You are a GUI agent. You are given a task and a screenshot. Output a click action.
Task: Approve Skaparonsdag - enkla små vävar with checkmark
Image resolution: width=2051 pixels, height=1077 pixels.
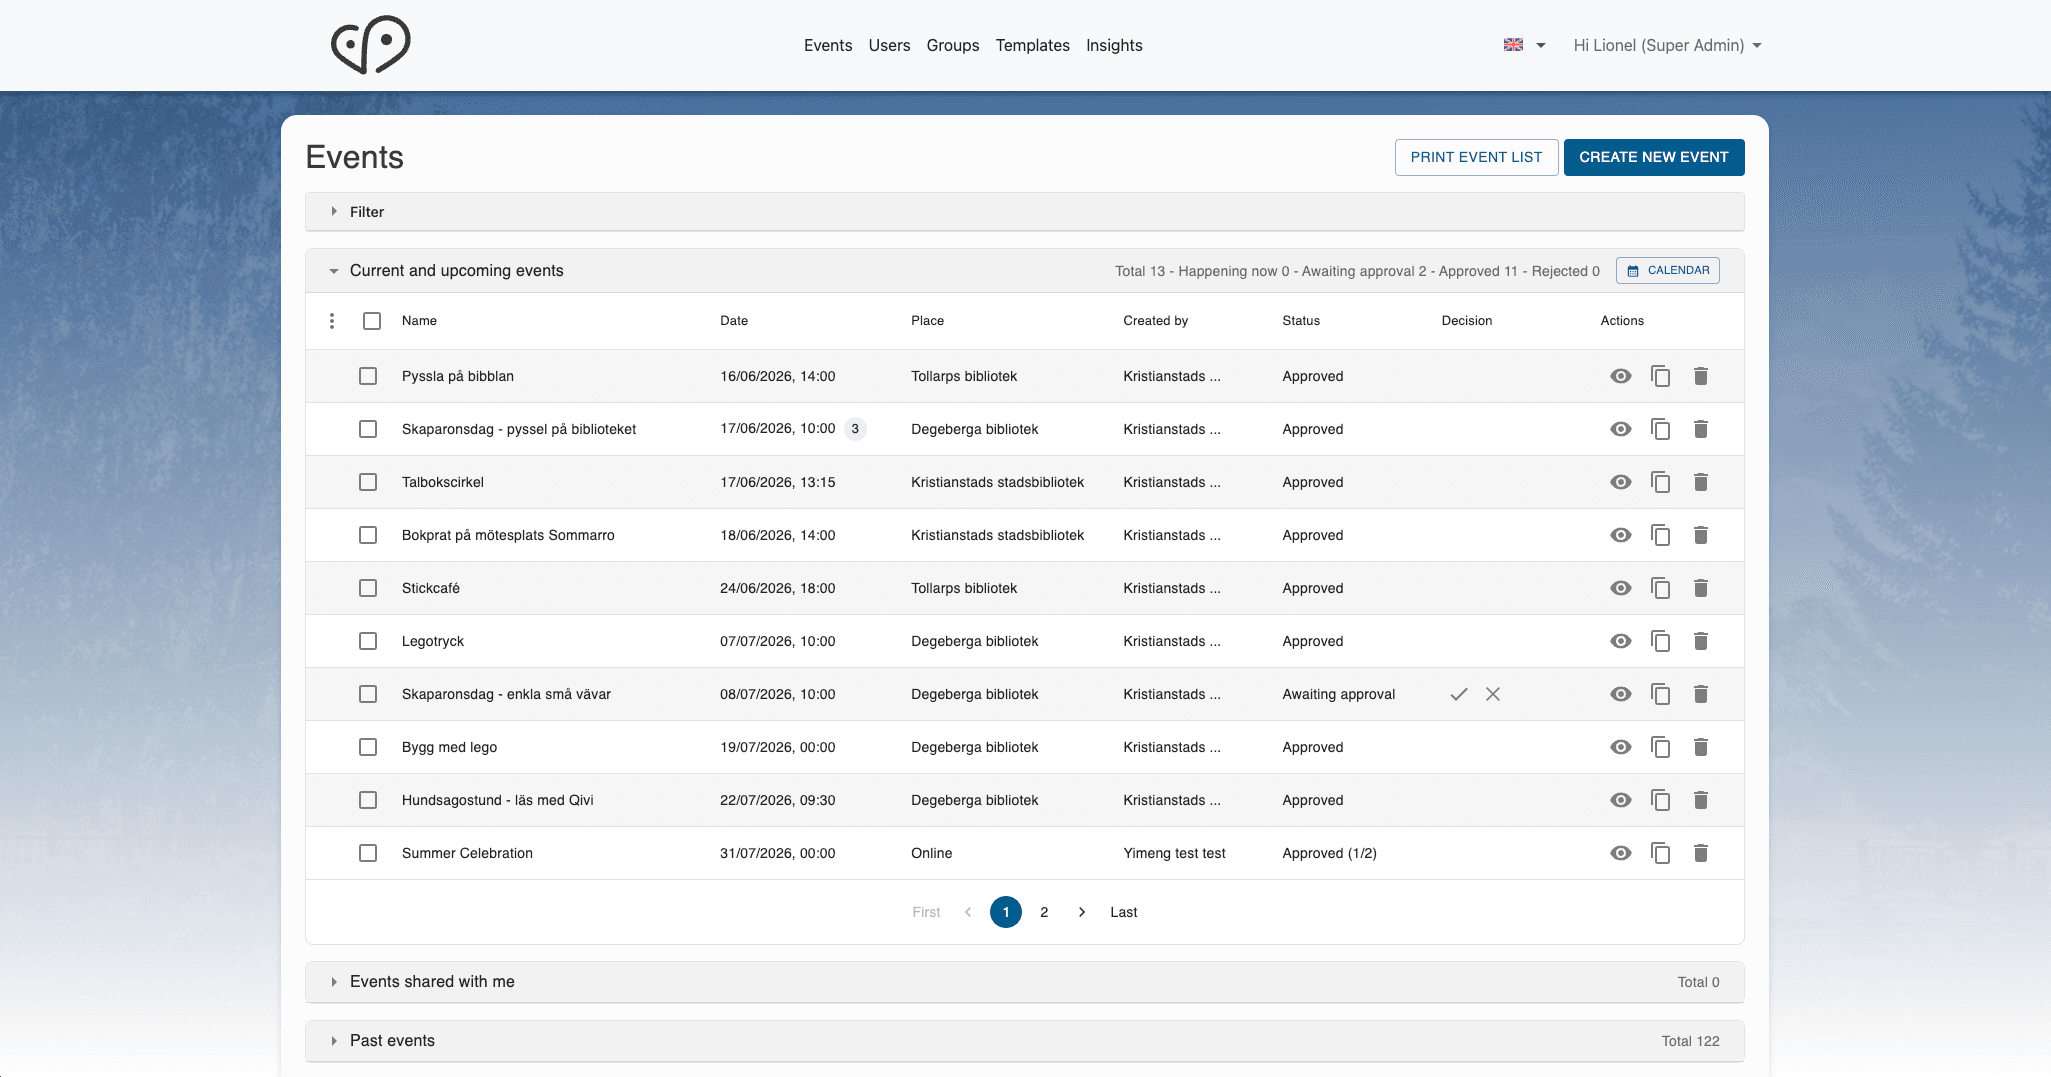click(x=1459, y=694)
